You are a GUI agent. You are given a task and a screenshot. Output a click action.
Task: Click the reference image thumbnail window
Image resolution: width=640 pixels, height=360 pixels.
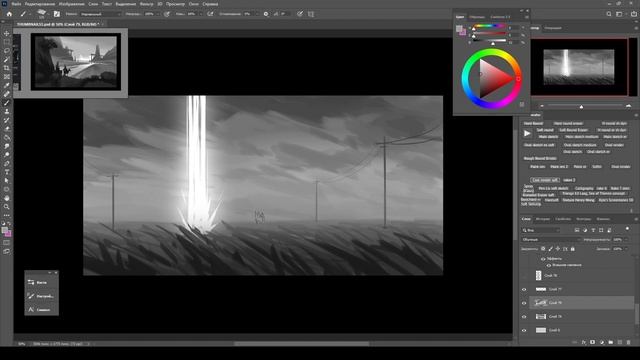(x=76, y=62)
